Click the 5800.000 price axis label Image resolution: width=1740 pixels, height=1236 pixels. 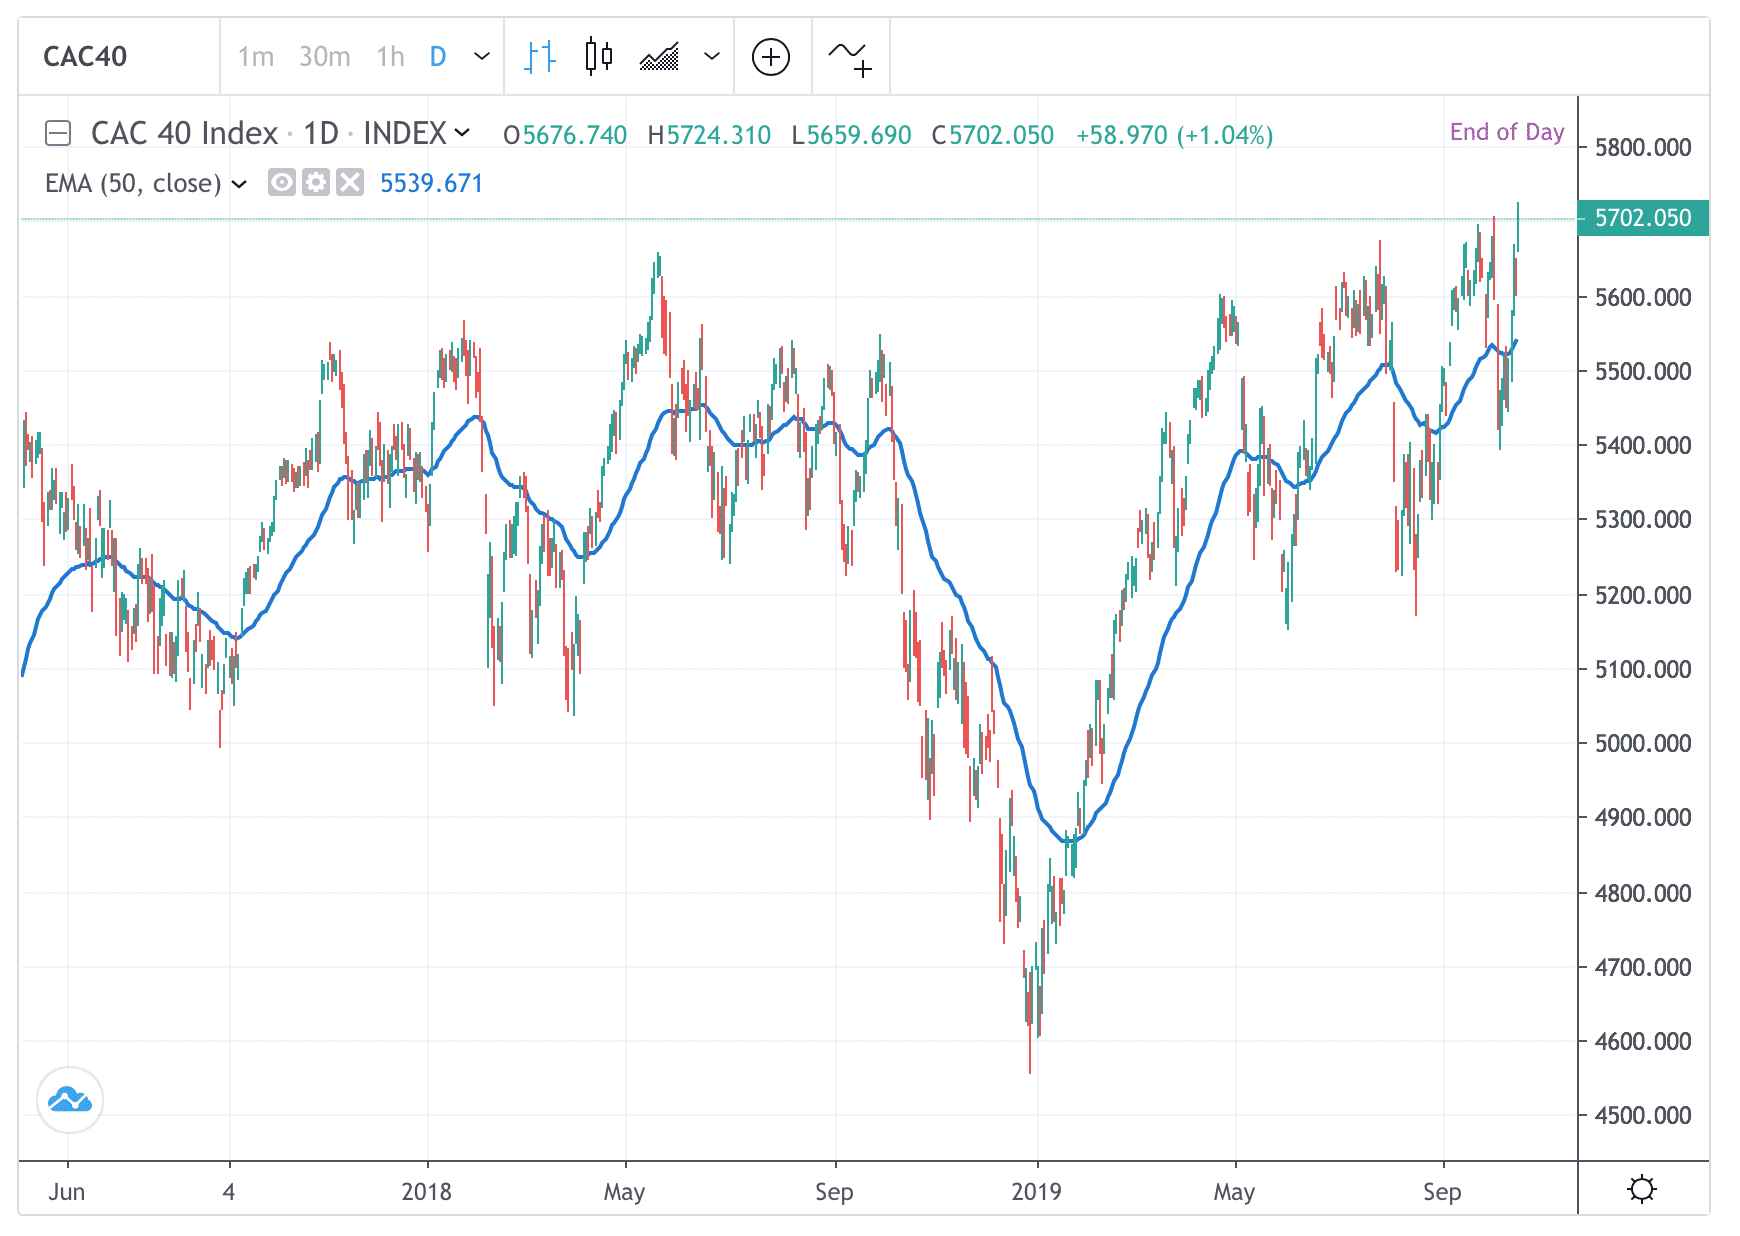tap(1643, 148)
